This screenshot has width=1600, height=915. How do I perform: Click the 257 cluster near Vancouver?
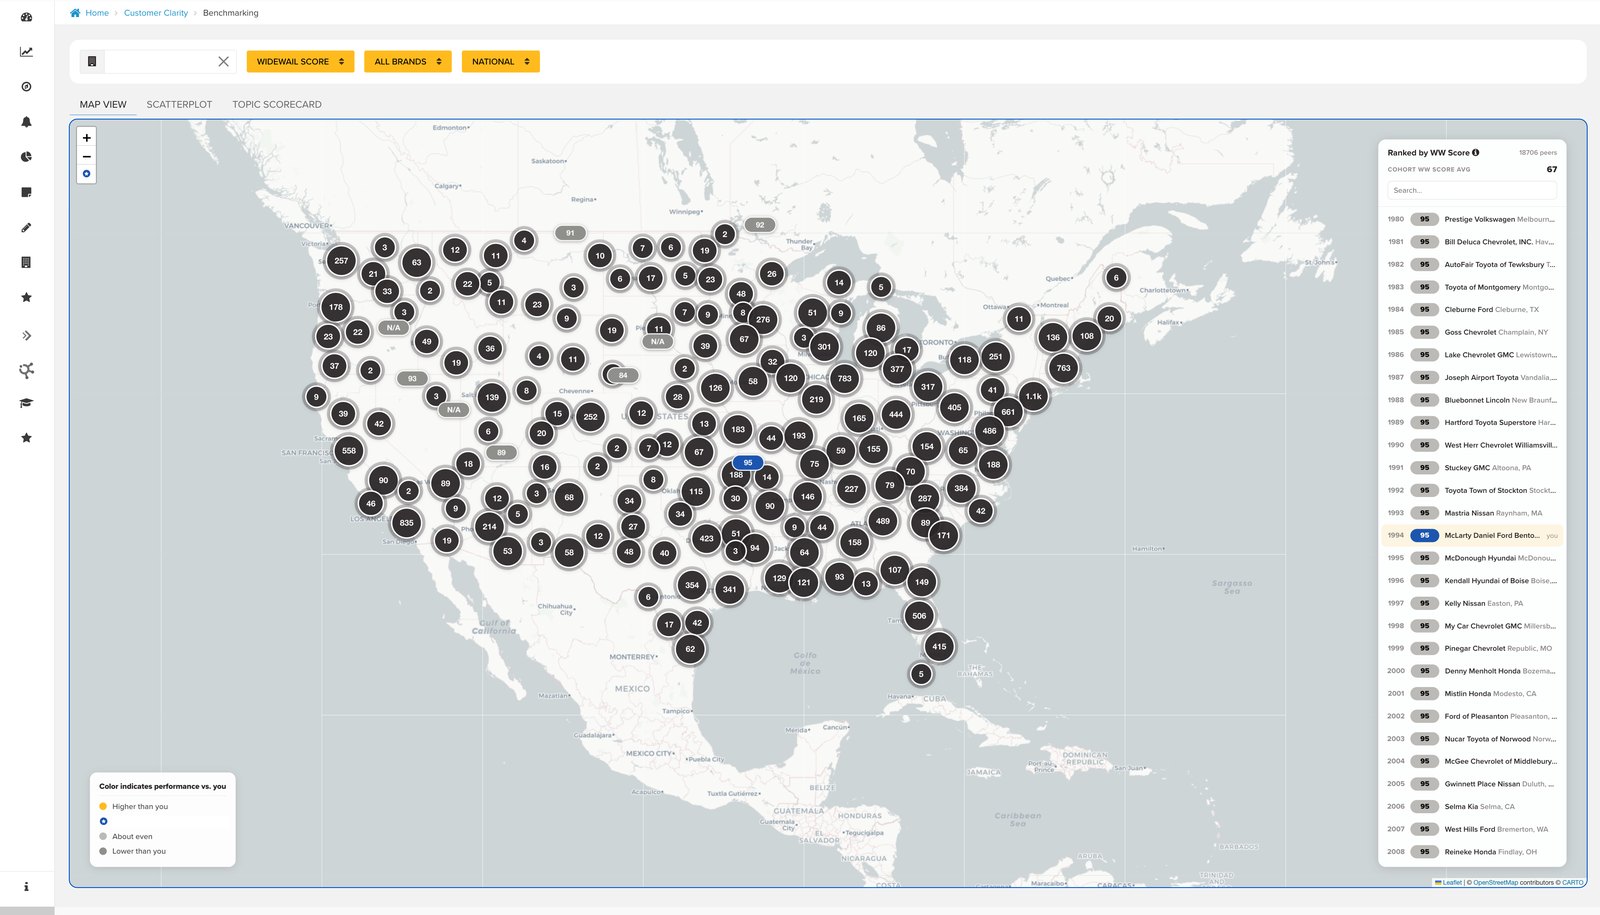pos(341,261)
